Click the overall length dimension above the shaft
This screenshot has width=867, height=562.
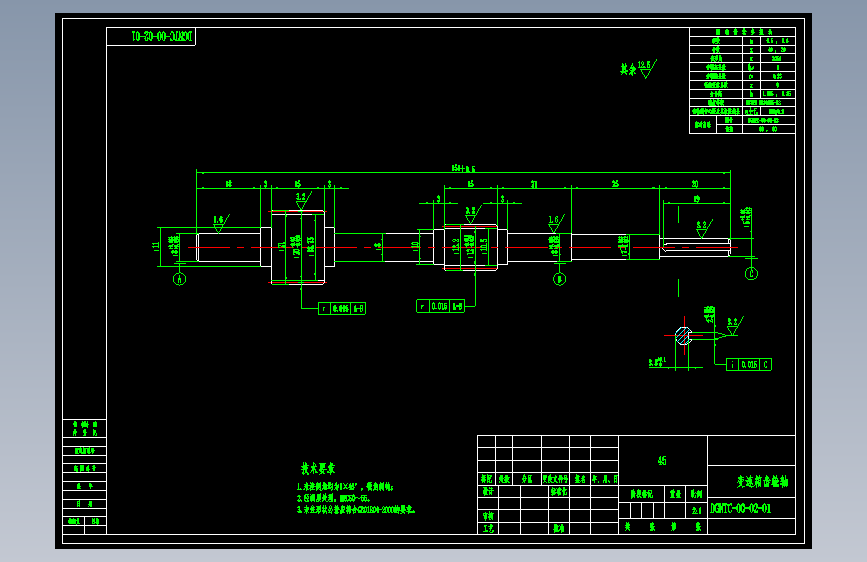[463, 169]
